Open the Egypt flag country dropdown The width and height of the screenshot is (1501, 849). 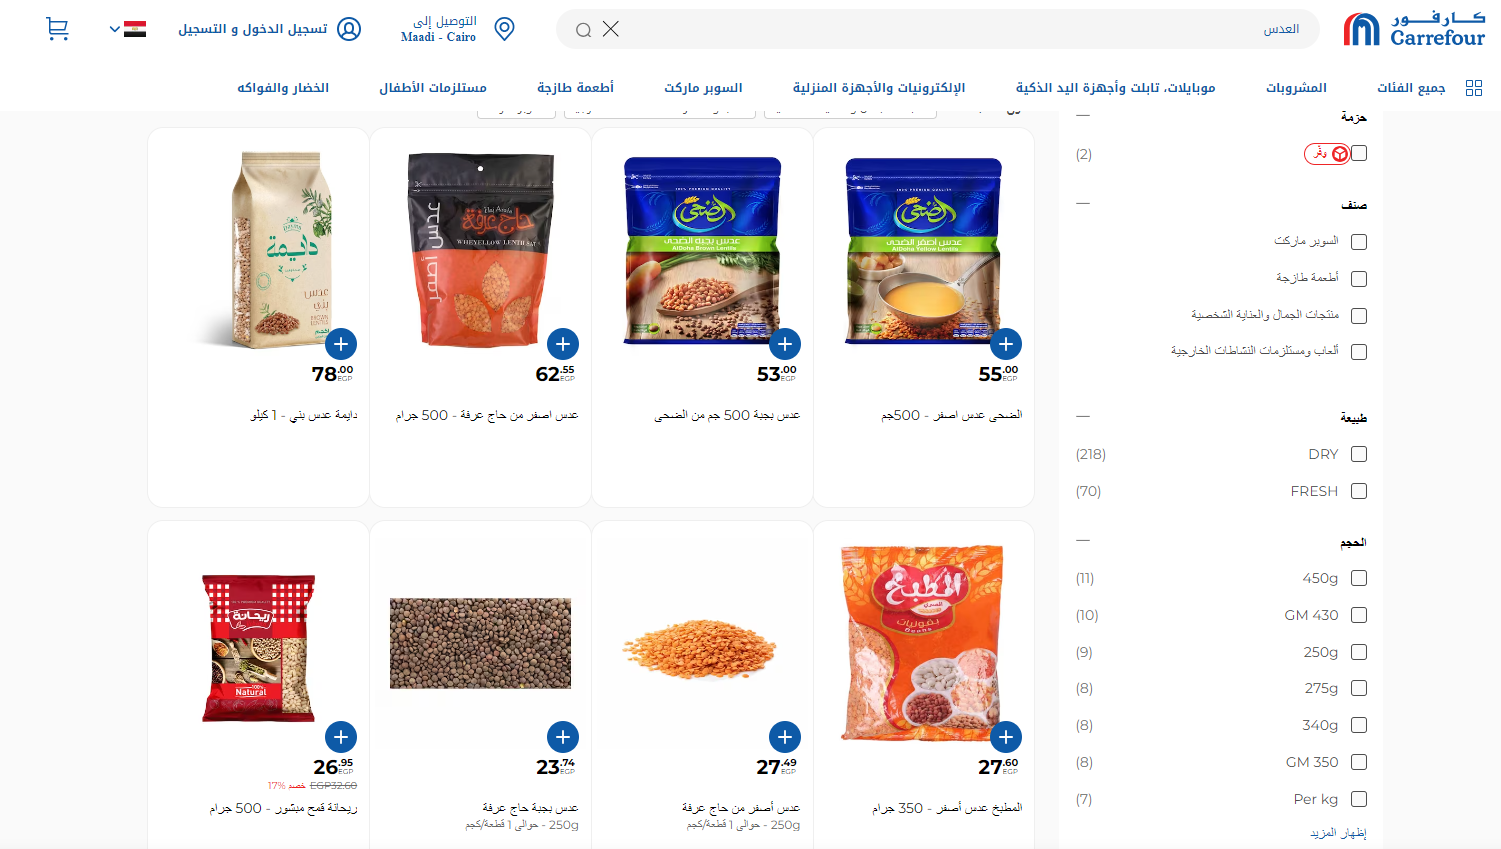click(128, 29)
